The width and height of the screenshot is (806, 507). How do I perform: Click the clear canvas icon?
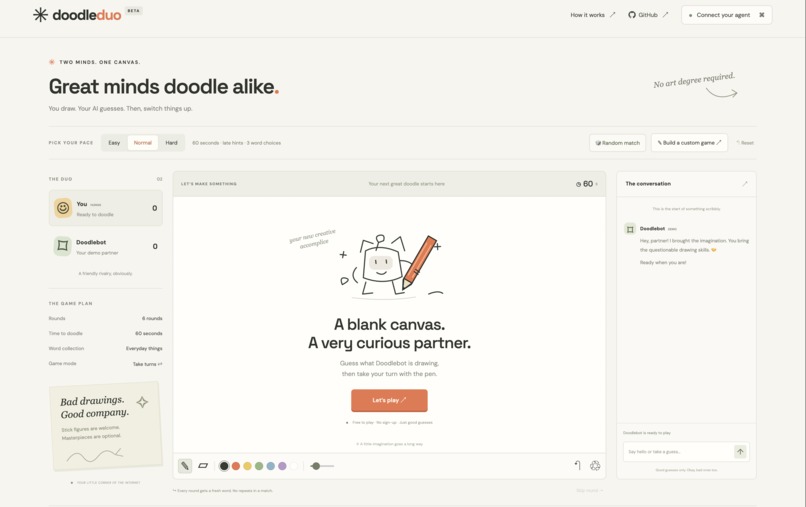pyautogui.click(x=595, y=465)
